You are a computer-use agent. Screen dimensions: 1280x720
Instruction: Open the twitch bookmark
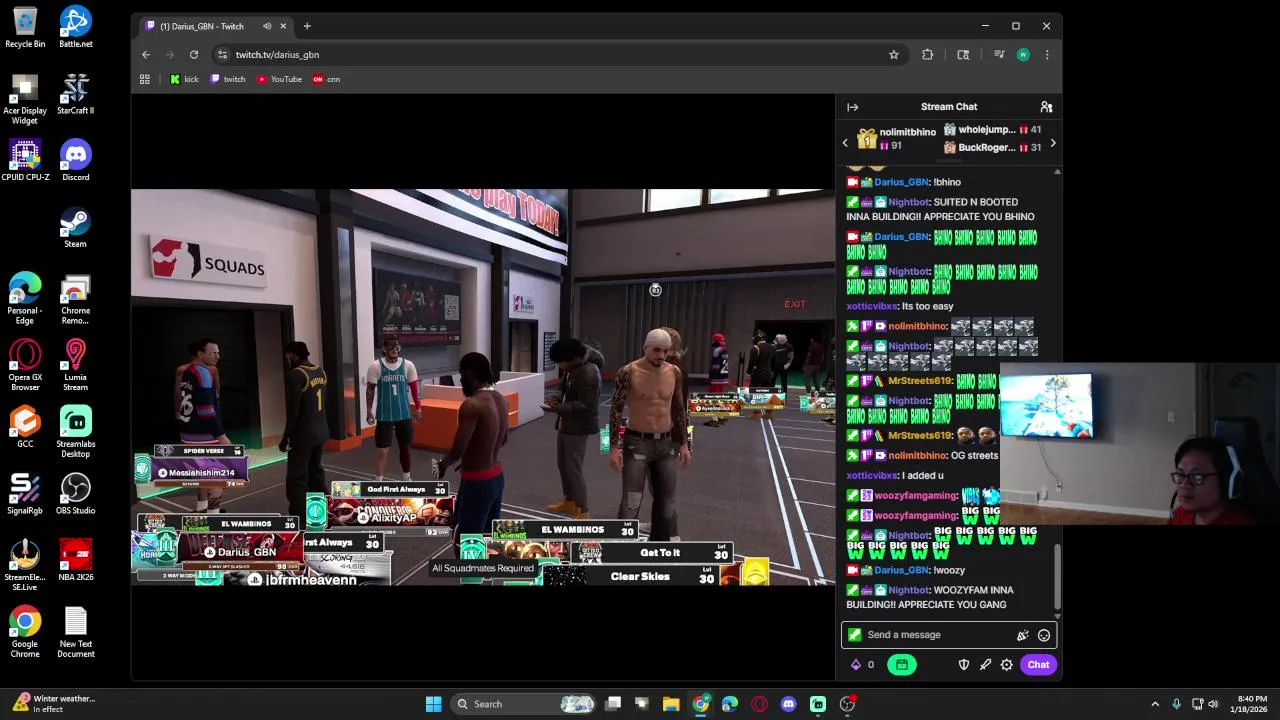tap(228, 79)
